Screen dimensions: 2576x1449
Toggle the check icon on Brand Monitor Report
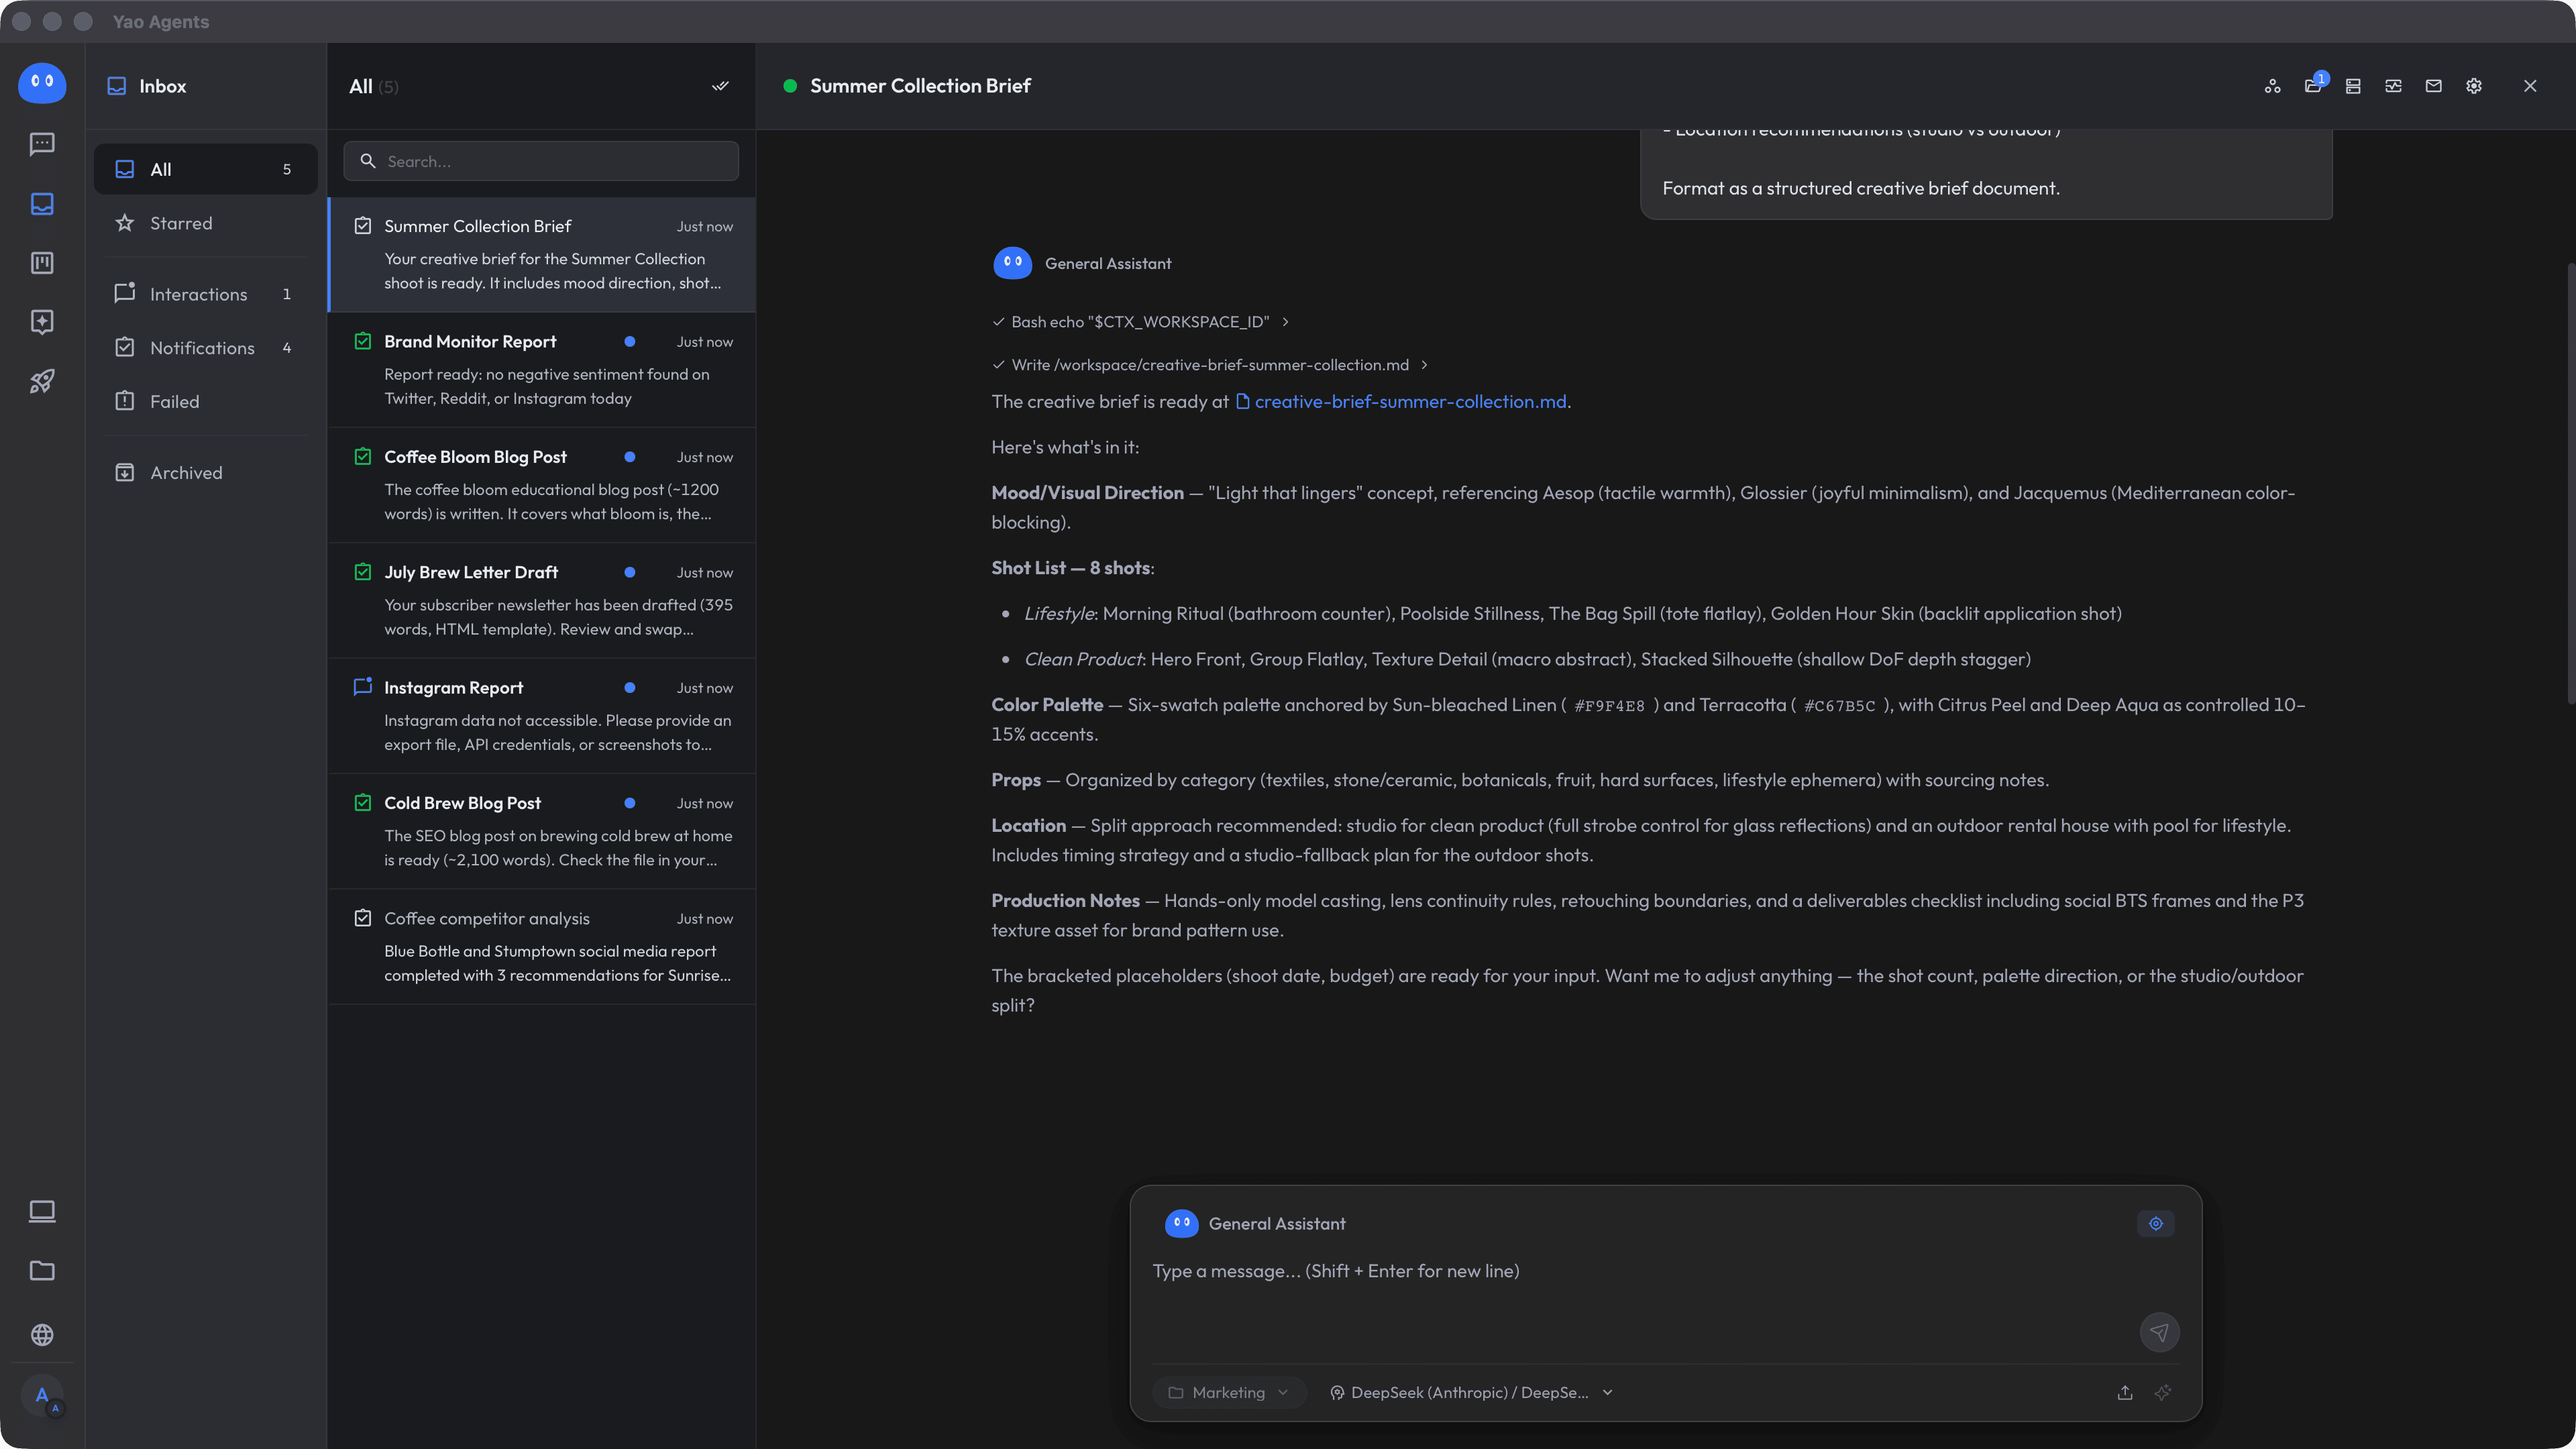(363, 341)
